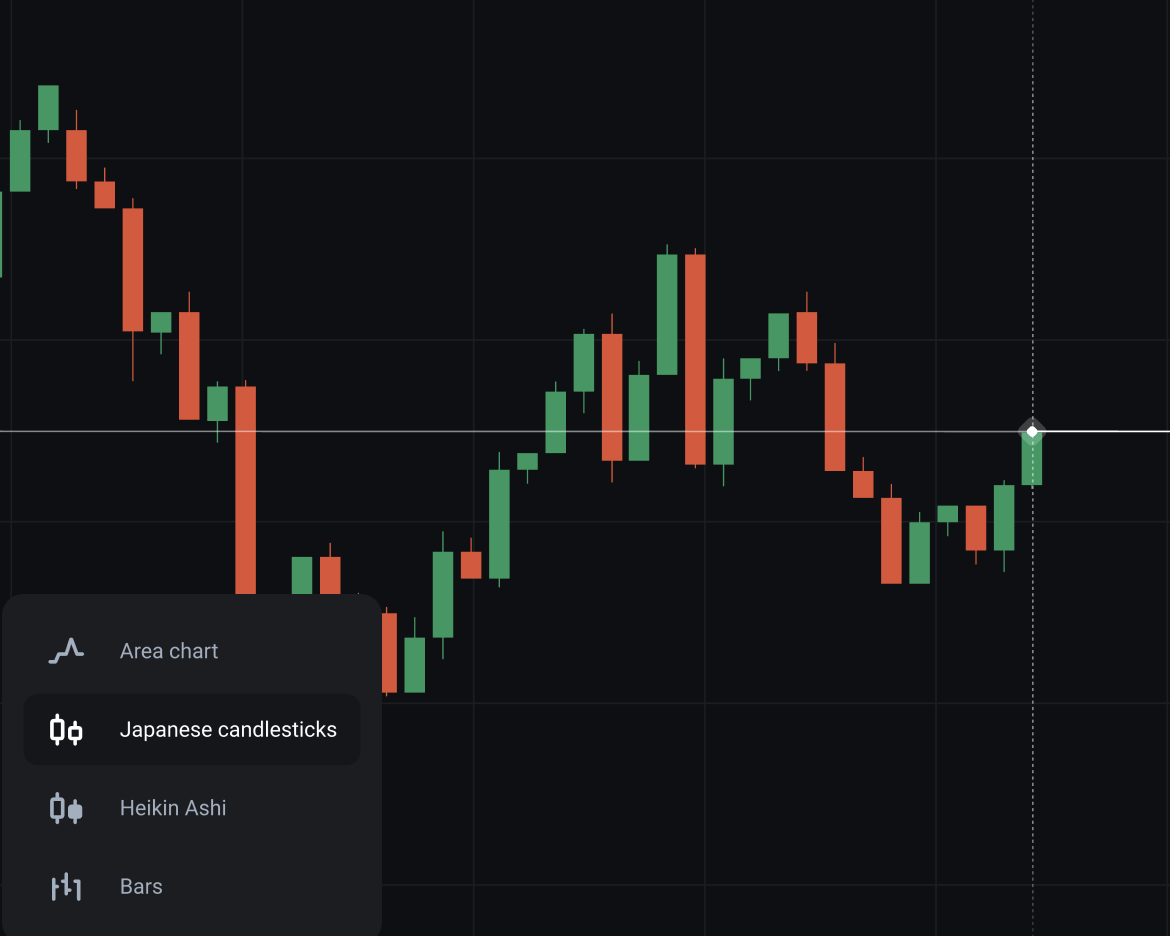Click the Japanese candlesticks icon
1170x936 pixels.
coord(66,731)
